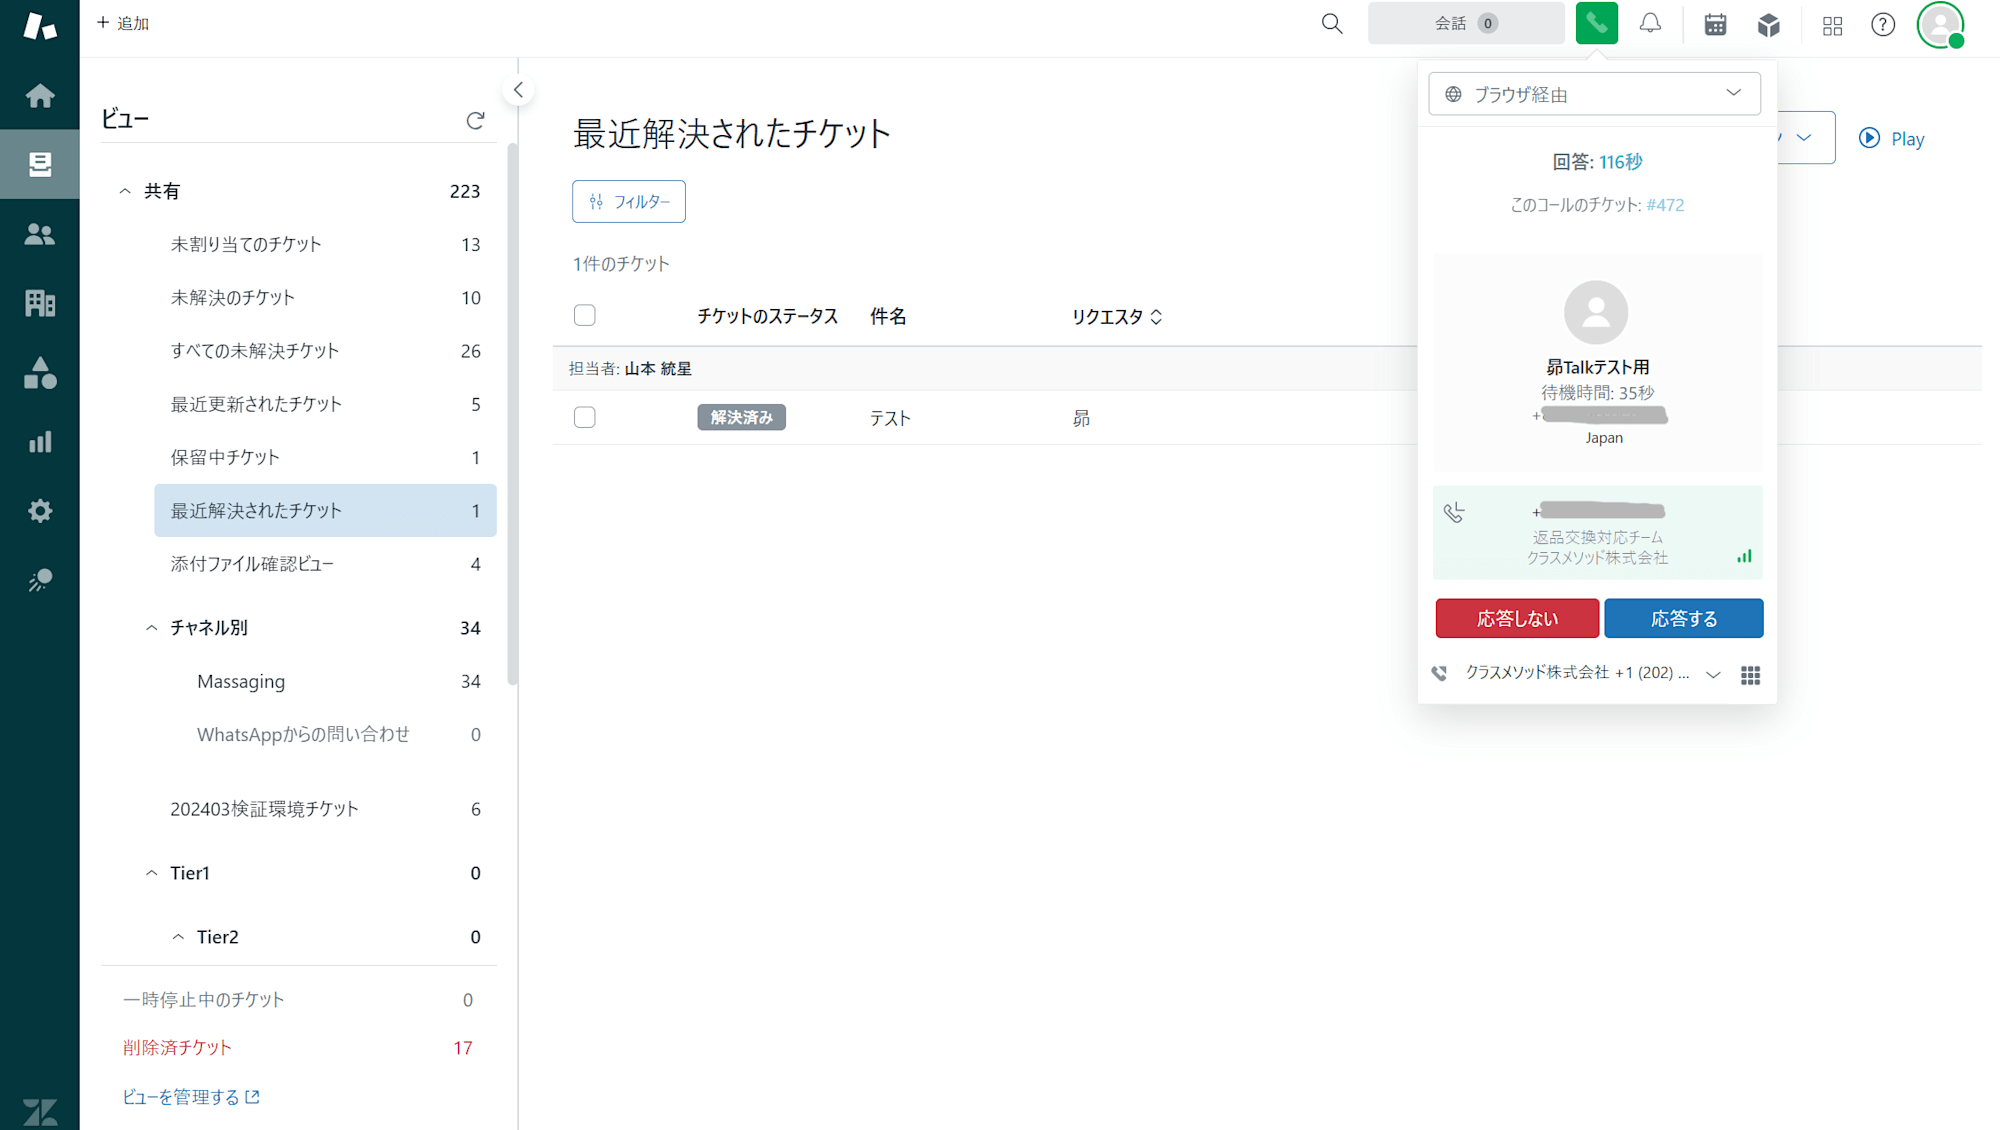Click the チケットのステータス column header

coord(767,317)
